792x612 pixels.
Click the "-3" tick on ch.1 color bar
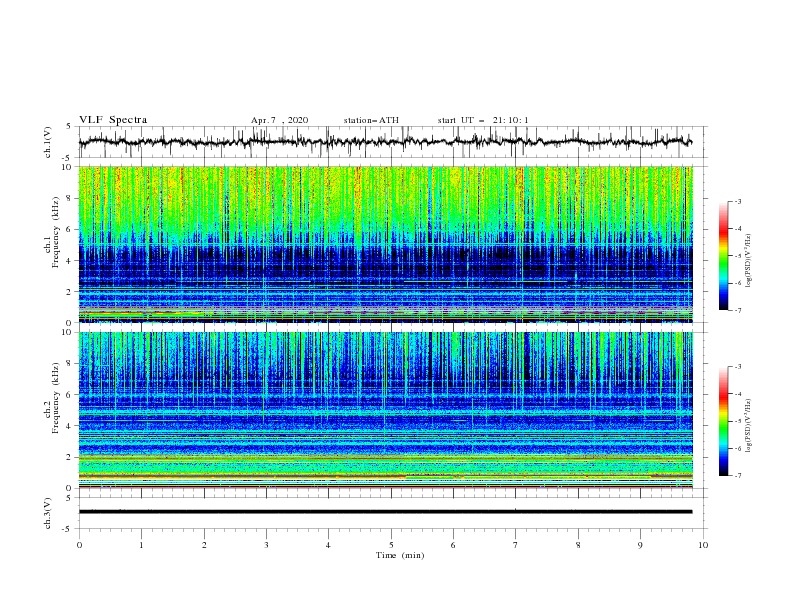[x=737, y=201]
